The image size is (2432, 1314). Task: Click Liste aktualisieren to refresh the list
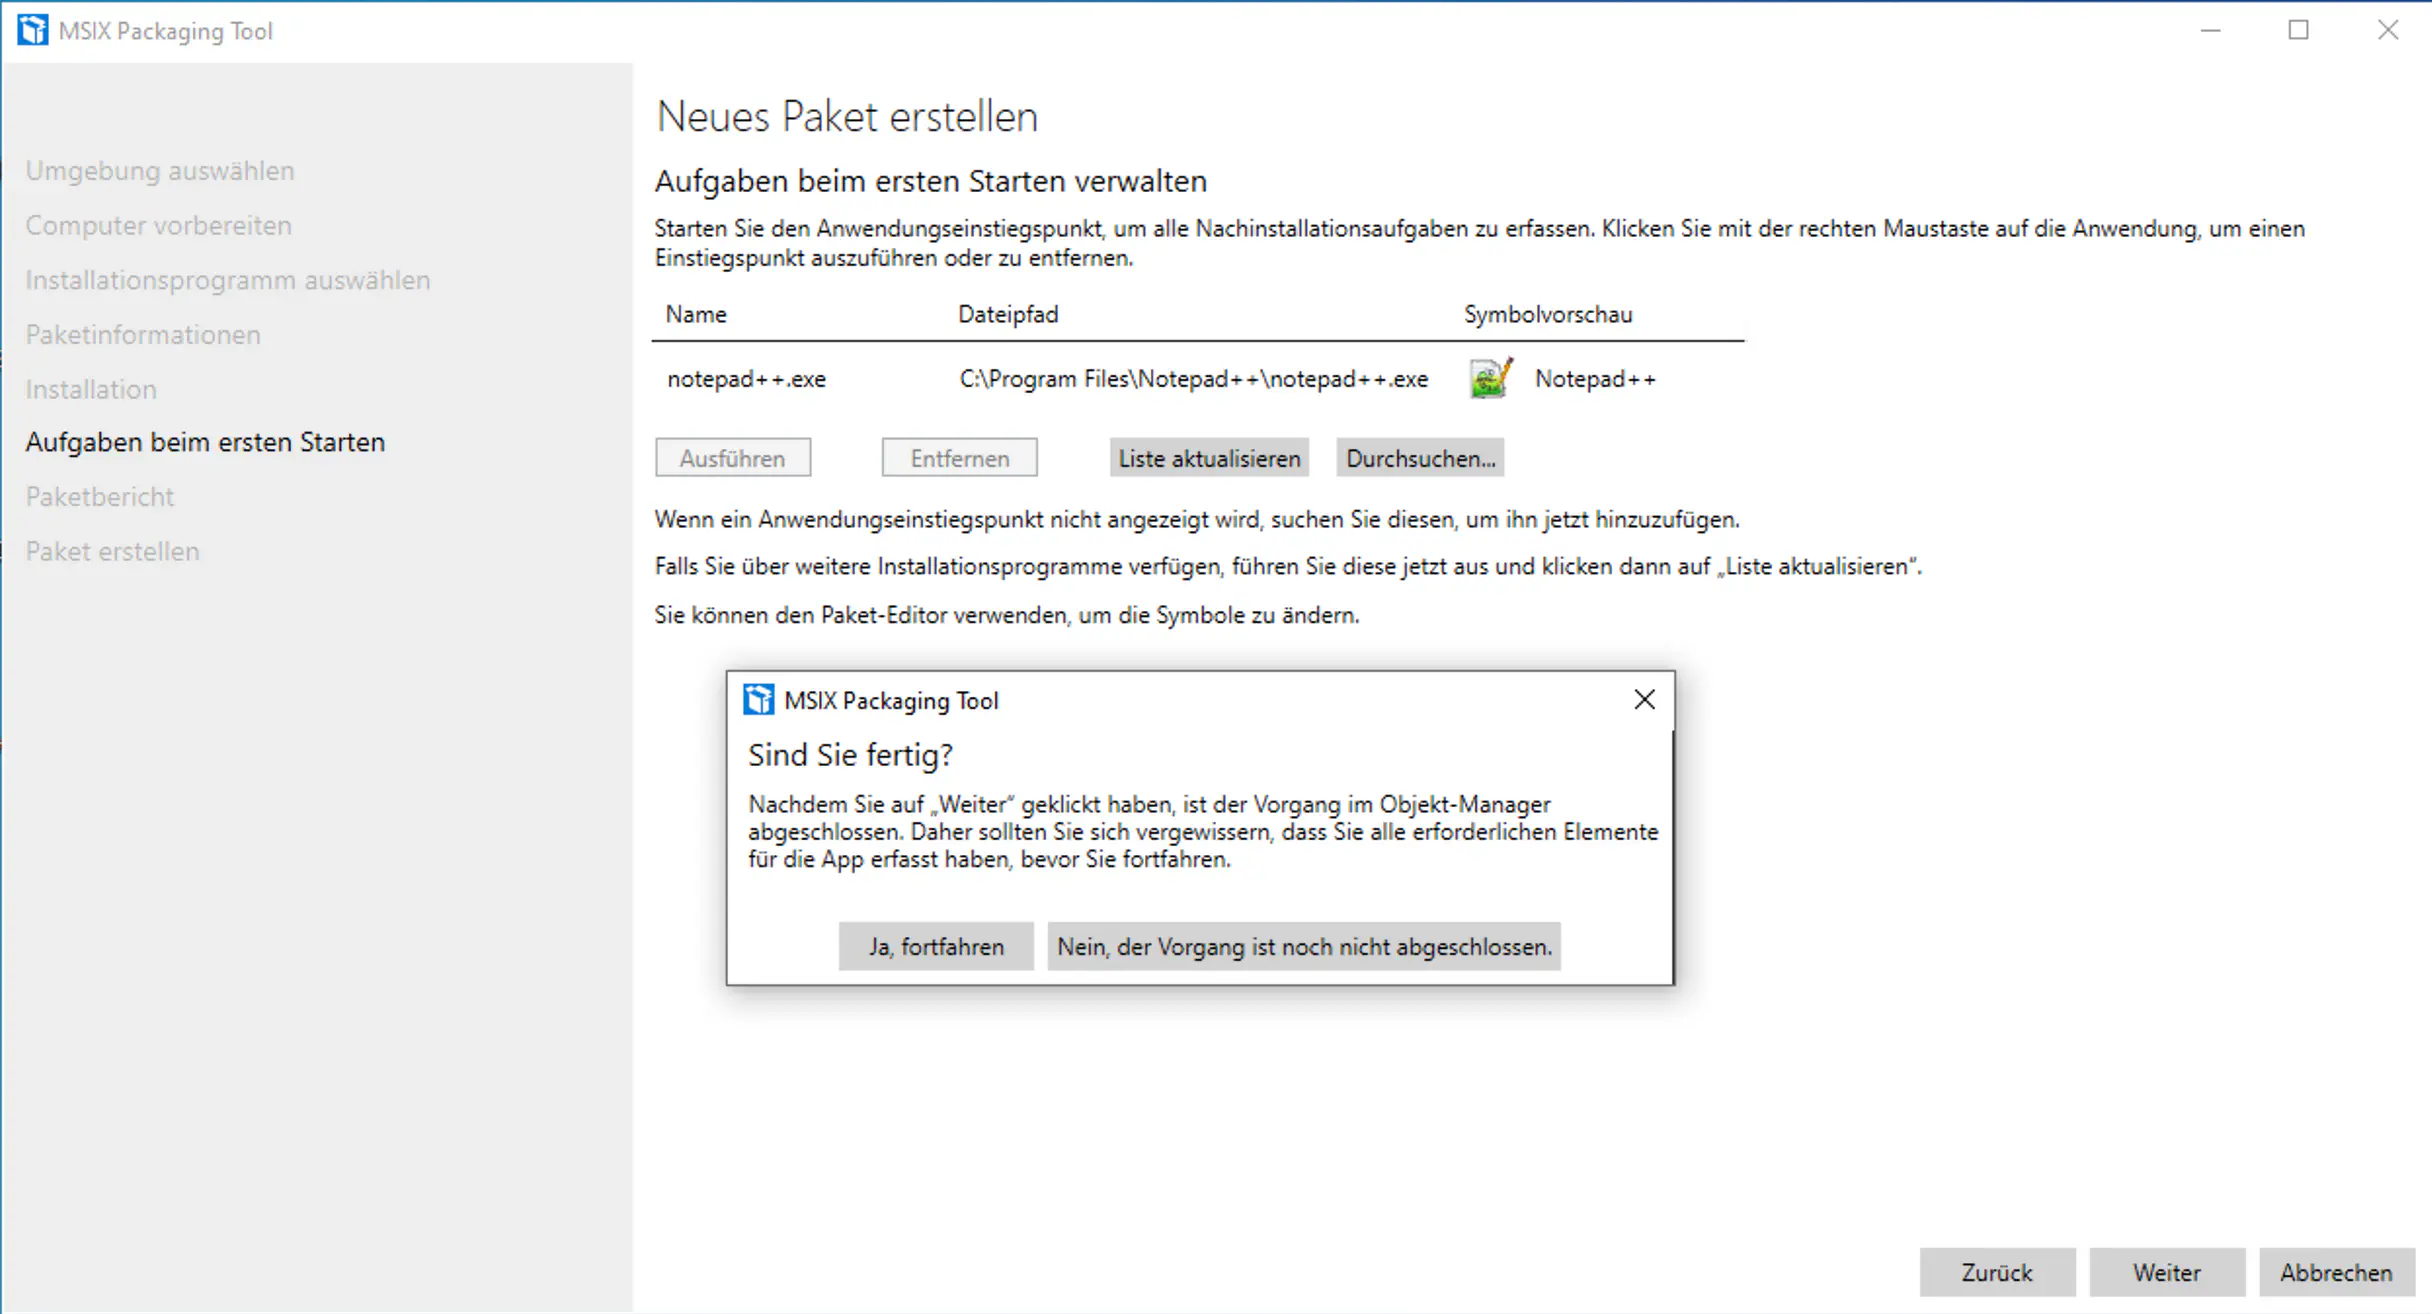[1208, 457]
